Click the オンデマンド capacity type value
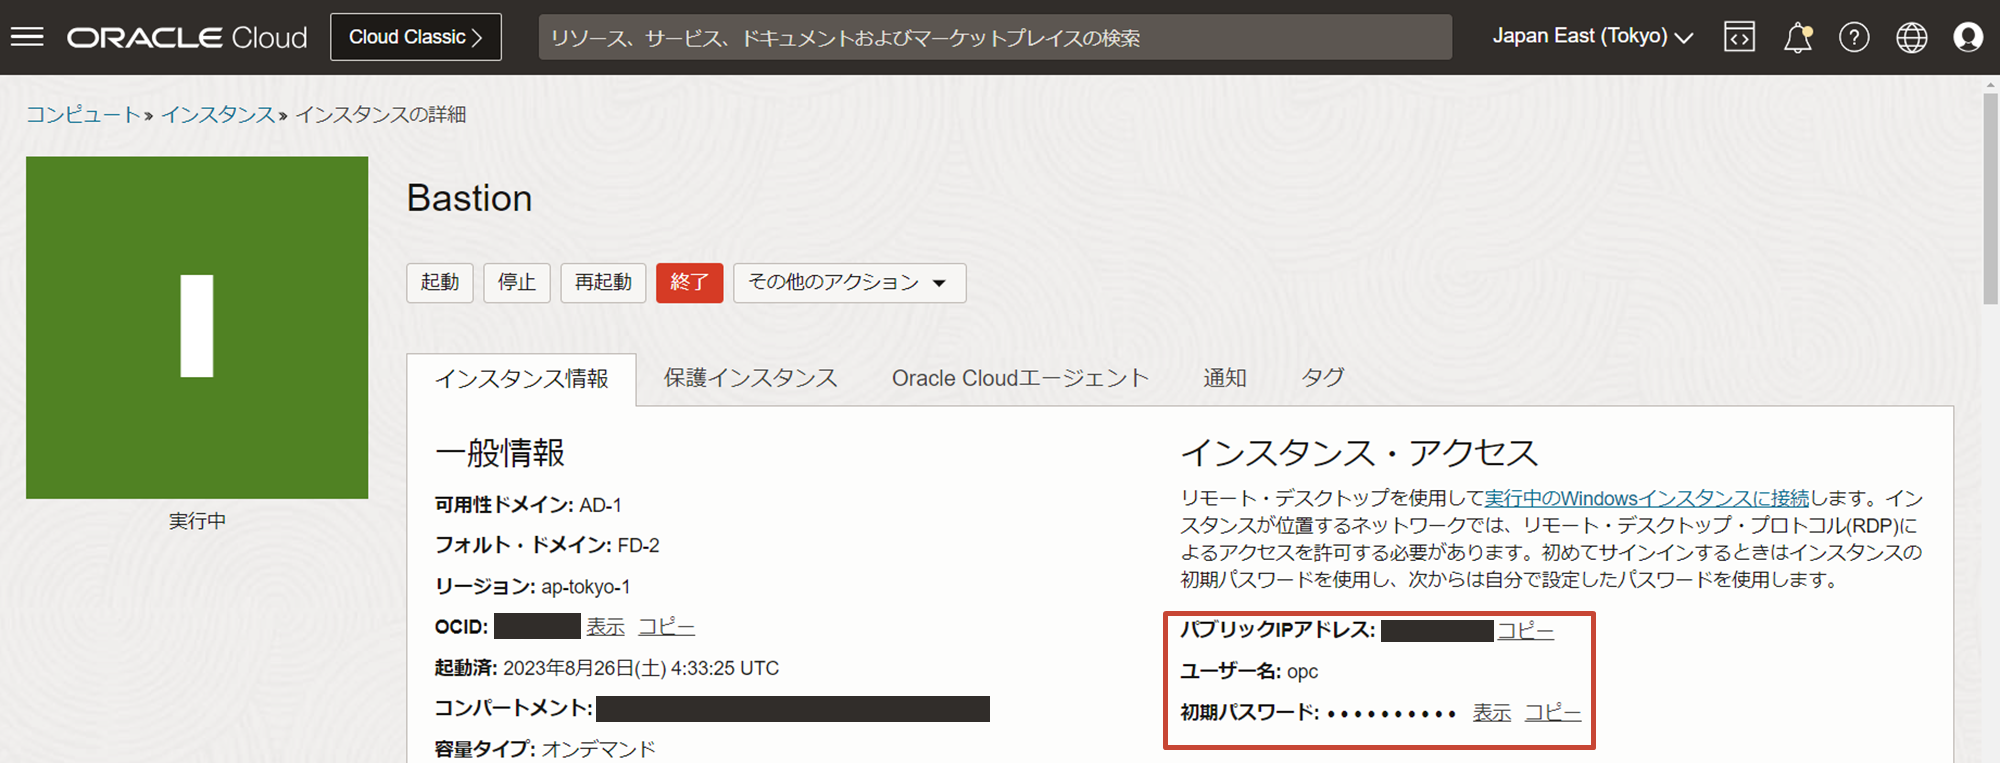 coord(598,749)
